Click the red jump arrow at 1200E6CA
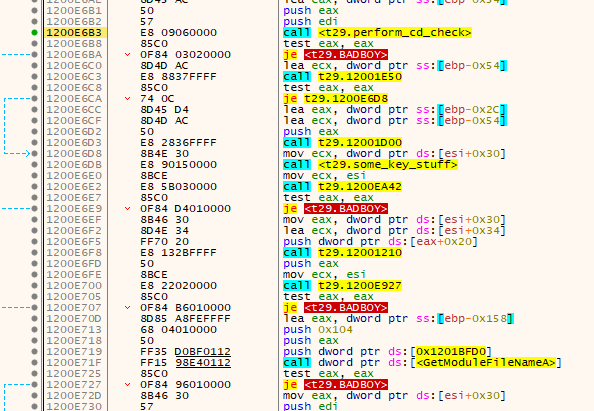Image resolution: width=594 pixels, height=411 pixels. pos(128,98)
